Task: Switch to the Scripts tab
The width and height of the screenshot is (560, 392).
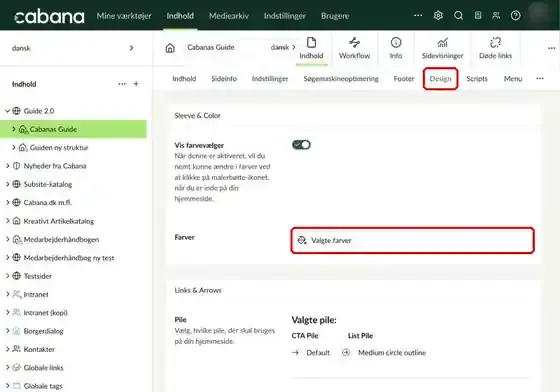Action: (x=477, y=79)
